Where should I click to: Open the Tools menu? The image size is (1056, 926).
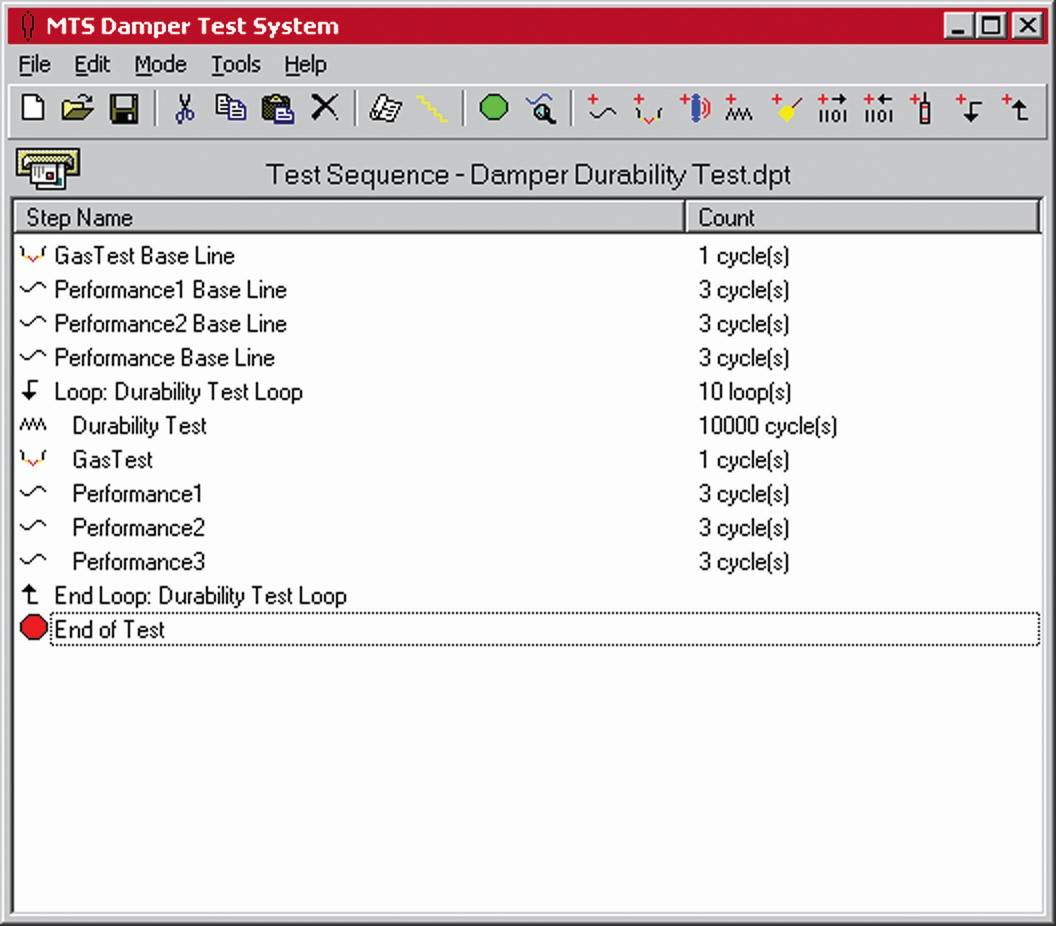(235, 64)
